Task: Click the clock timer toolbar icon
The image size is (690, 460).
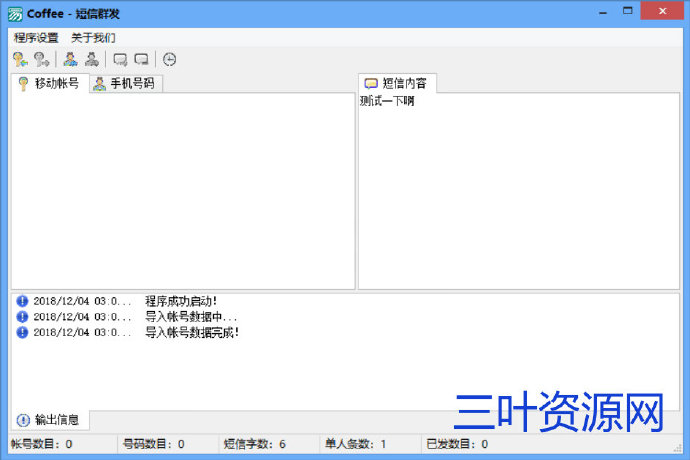Action: point(169,59)
